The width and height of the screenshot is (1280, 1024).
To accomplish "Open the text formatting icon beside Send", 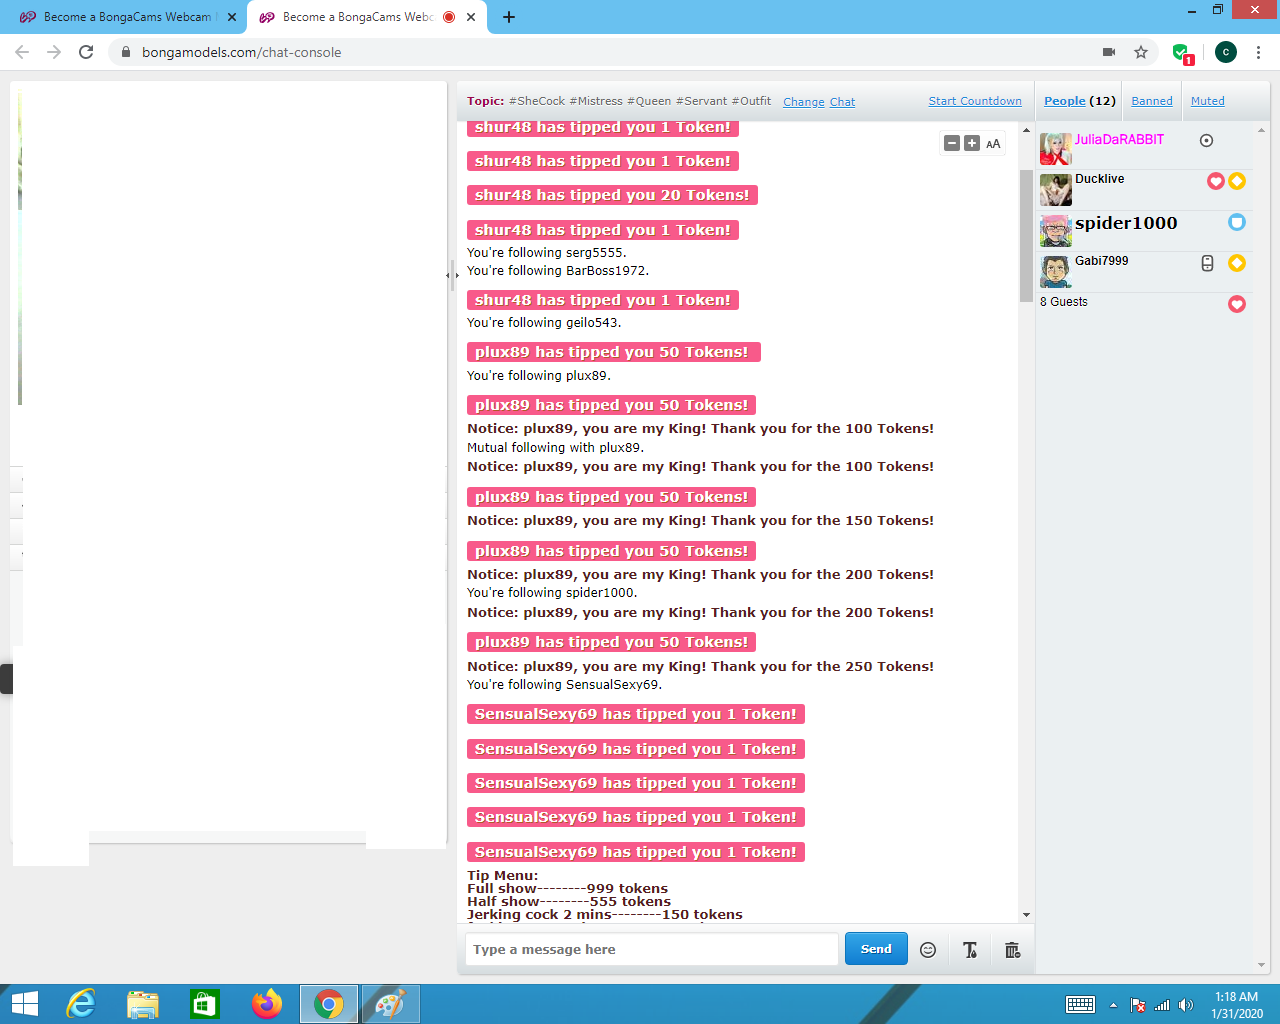I will coord(970,950).
